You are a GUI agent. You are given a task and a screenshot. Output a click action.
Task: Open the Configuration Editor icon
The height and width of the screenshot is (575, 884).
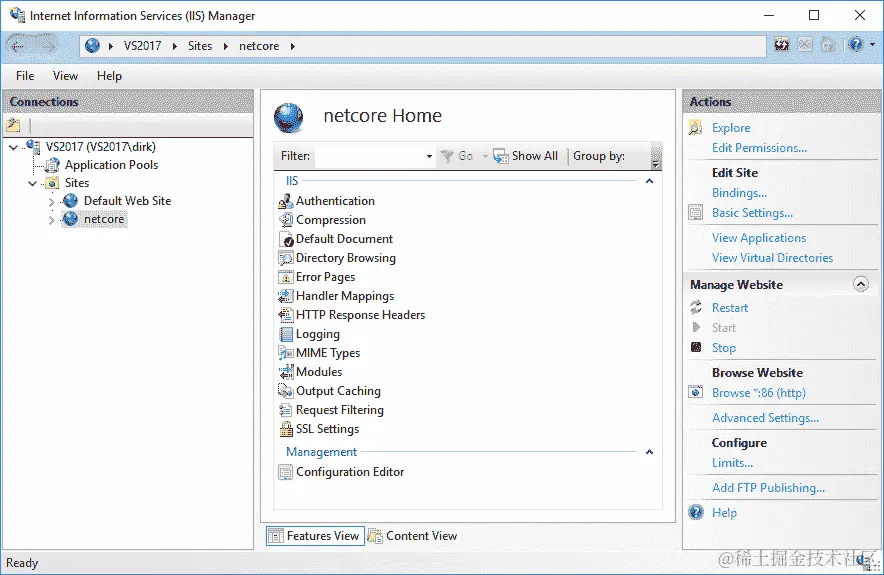tap(286, 472)
